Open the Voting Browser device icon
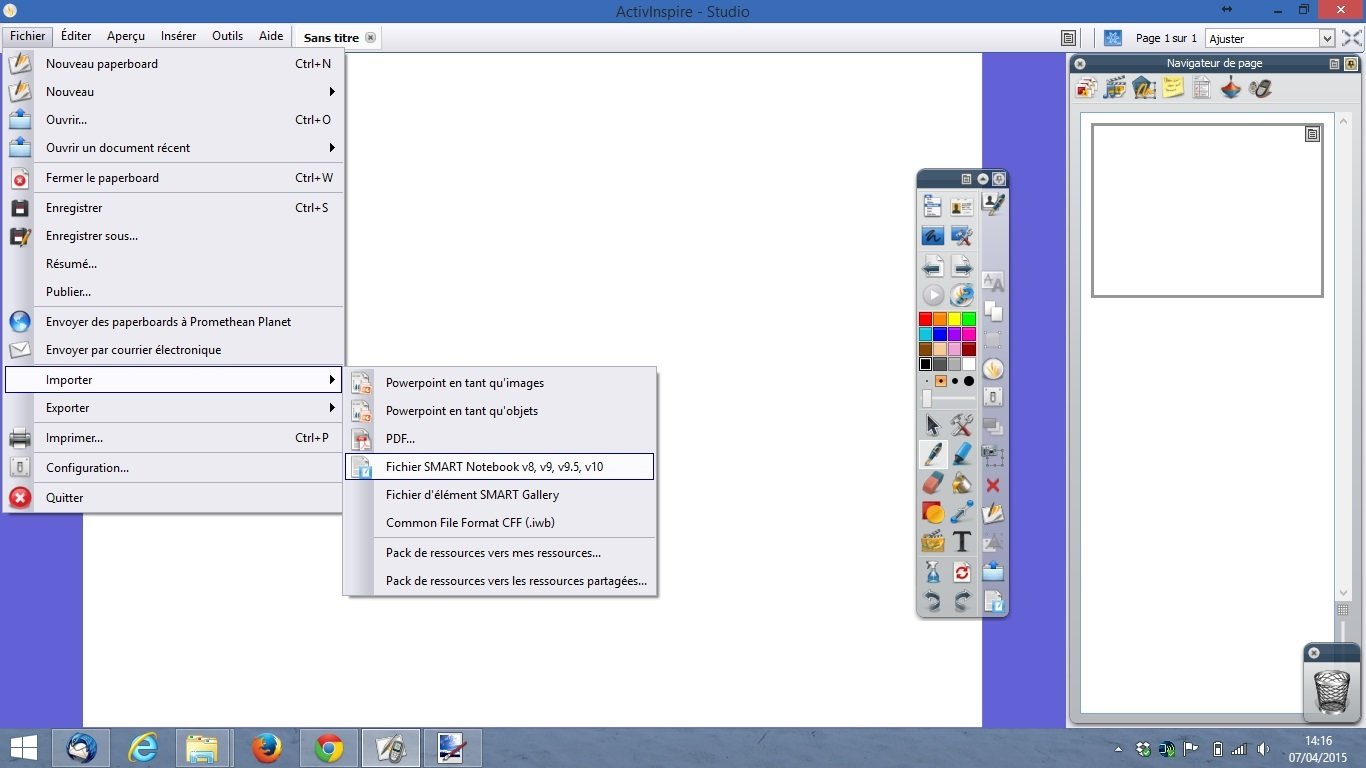Viewport: 1366px width, 768px height. pyautogui.click(x=1261, y=88)
